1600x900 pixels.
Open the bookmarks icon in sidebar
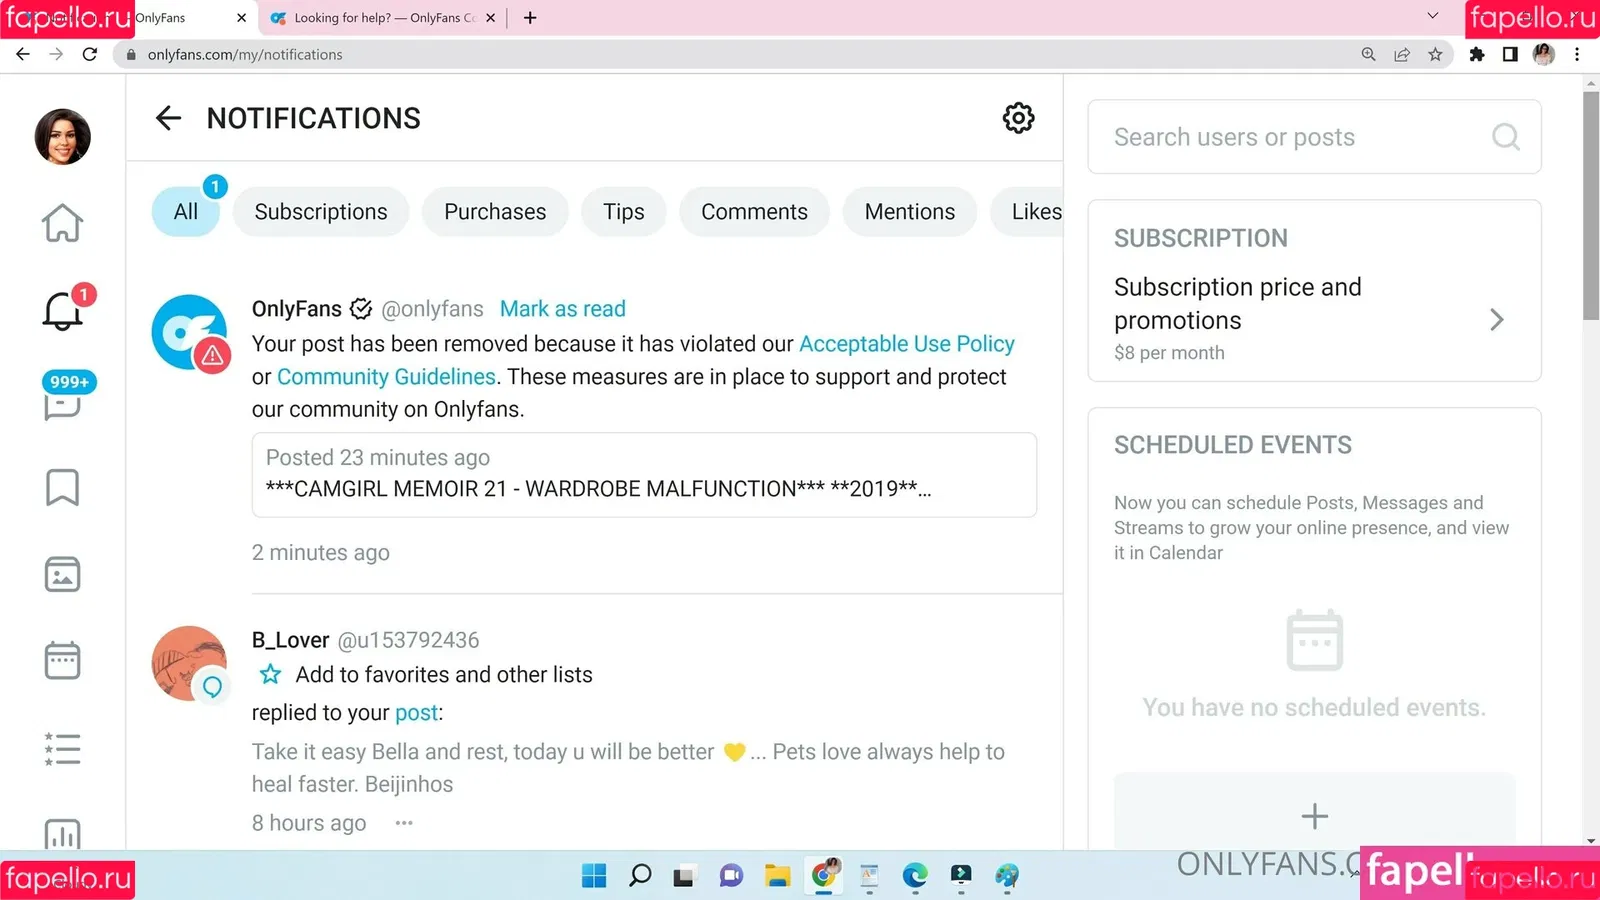coord(62,488)
